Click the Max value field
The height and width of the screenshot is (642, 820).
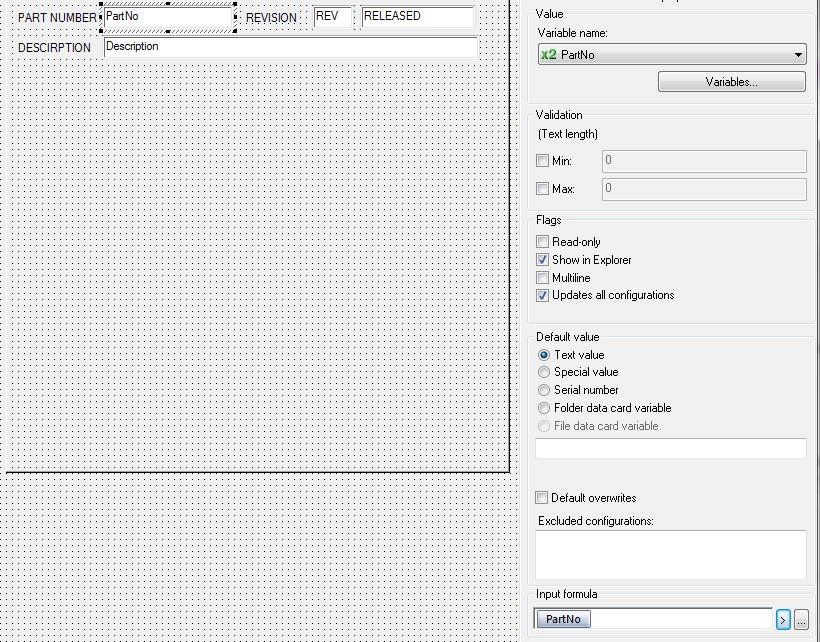[x=704, y=189]
